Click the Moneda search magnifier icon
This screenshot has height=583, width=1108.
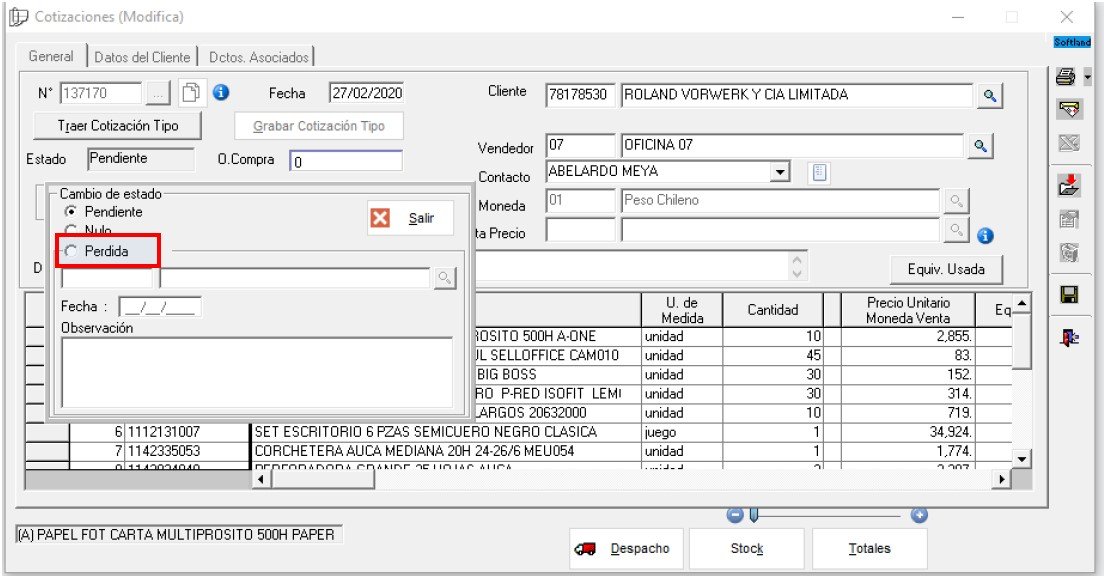click(x=955, y=201)
